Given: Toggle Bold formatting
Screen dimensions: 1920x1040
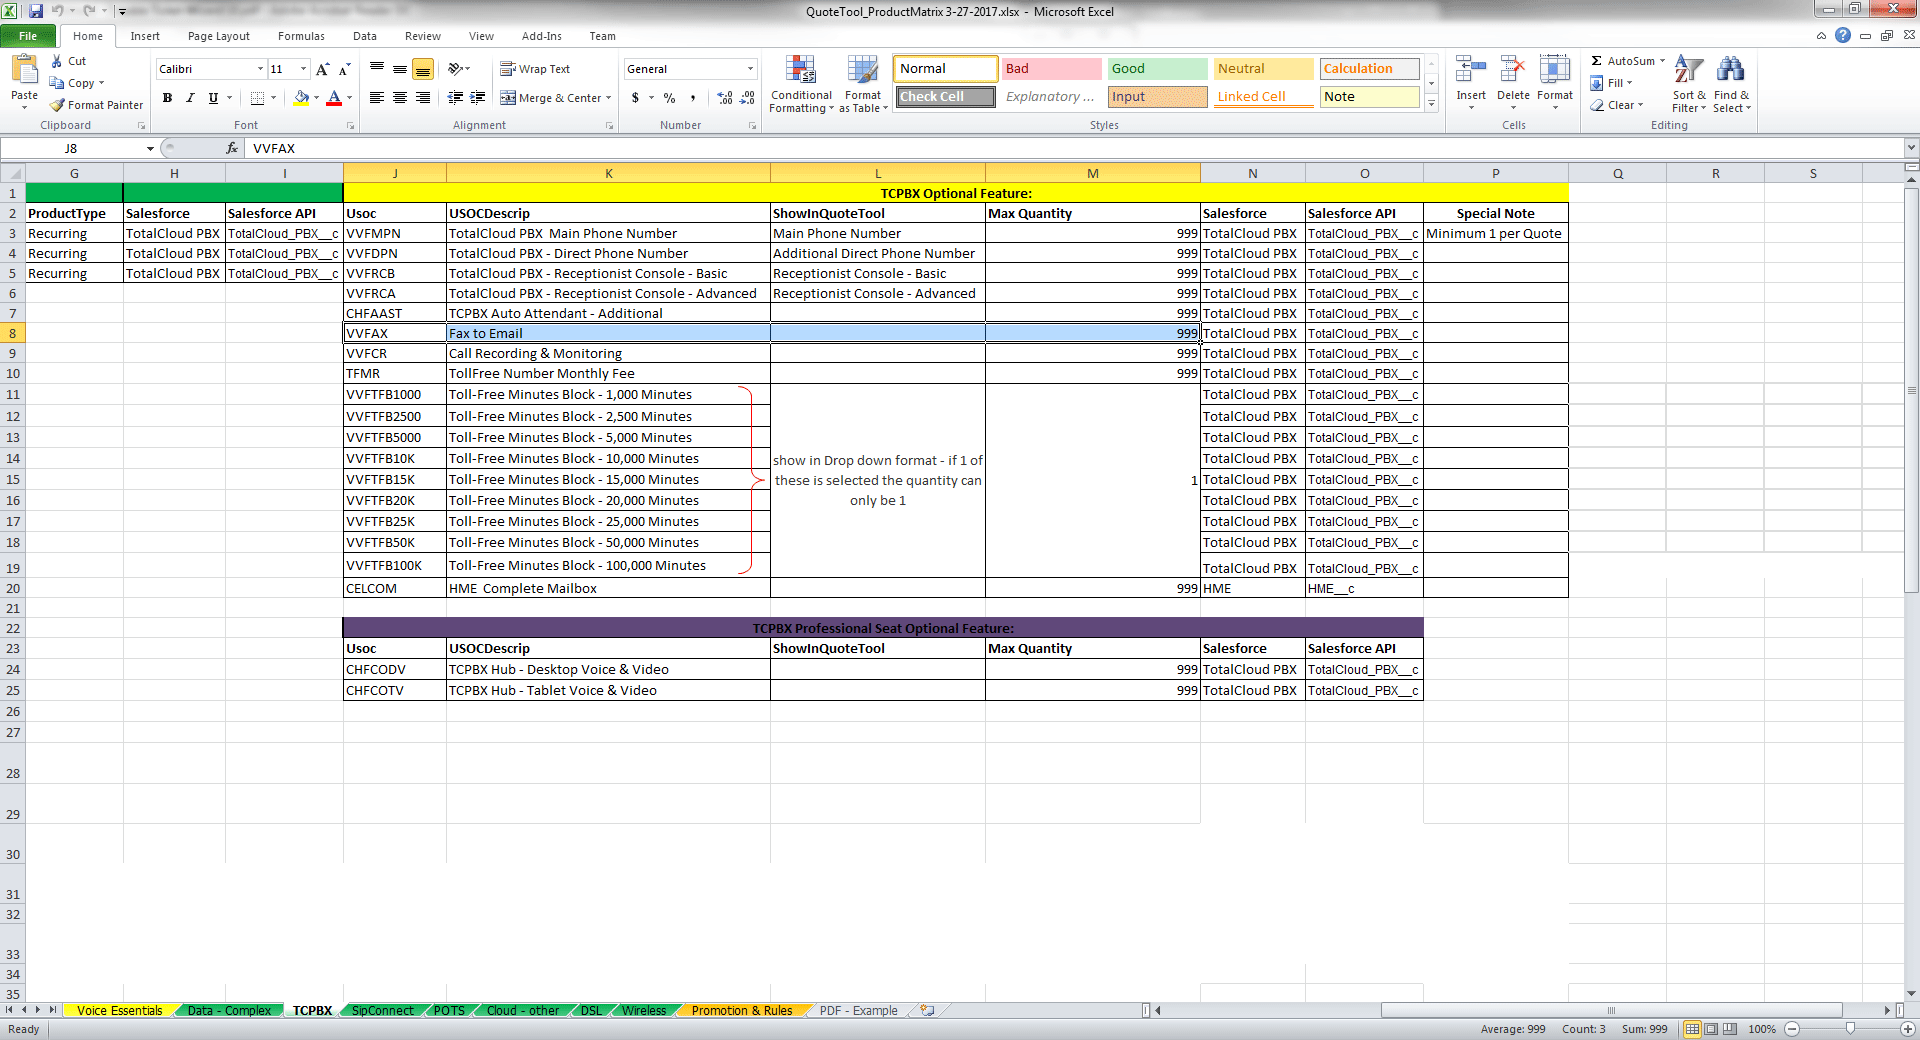Looking at the screenshot, I should 167,98.
